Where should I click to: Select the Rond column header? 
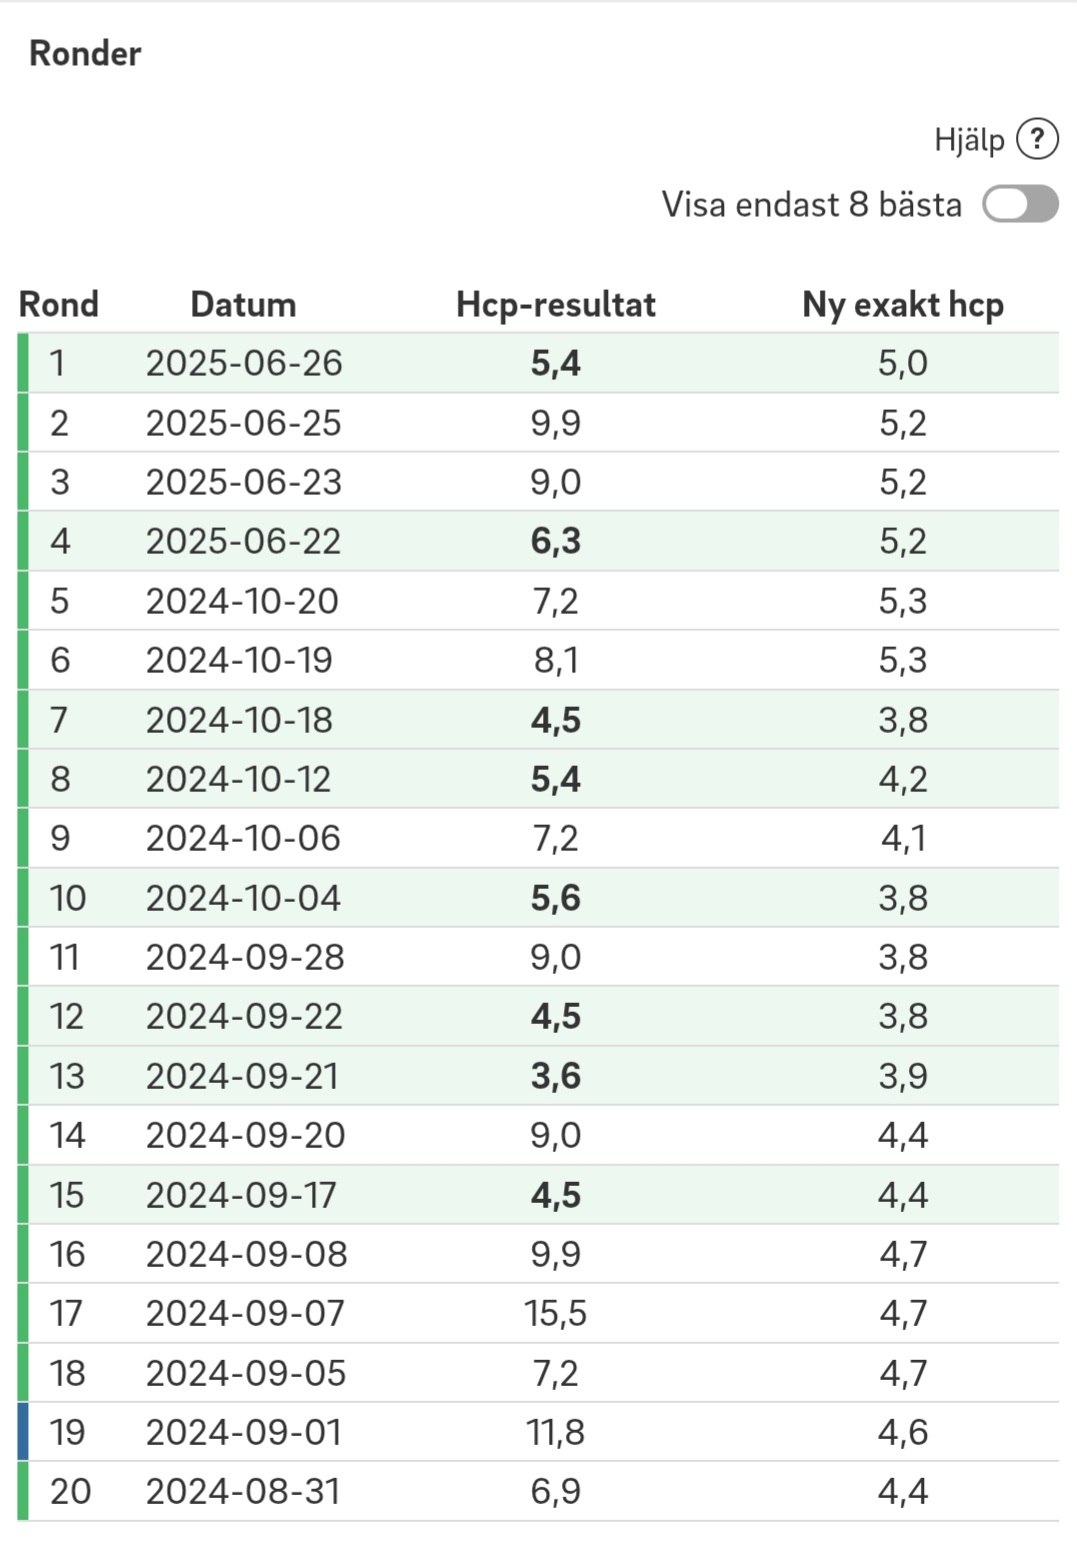[59, 304]
